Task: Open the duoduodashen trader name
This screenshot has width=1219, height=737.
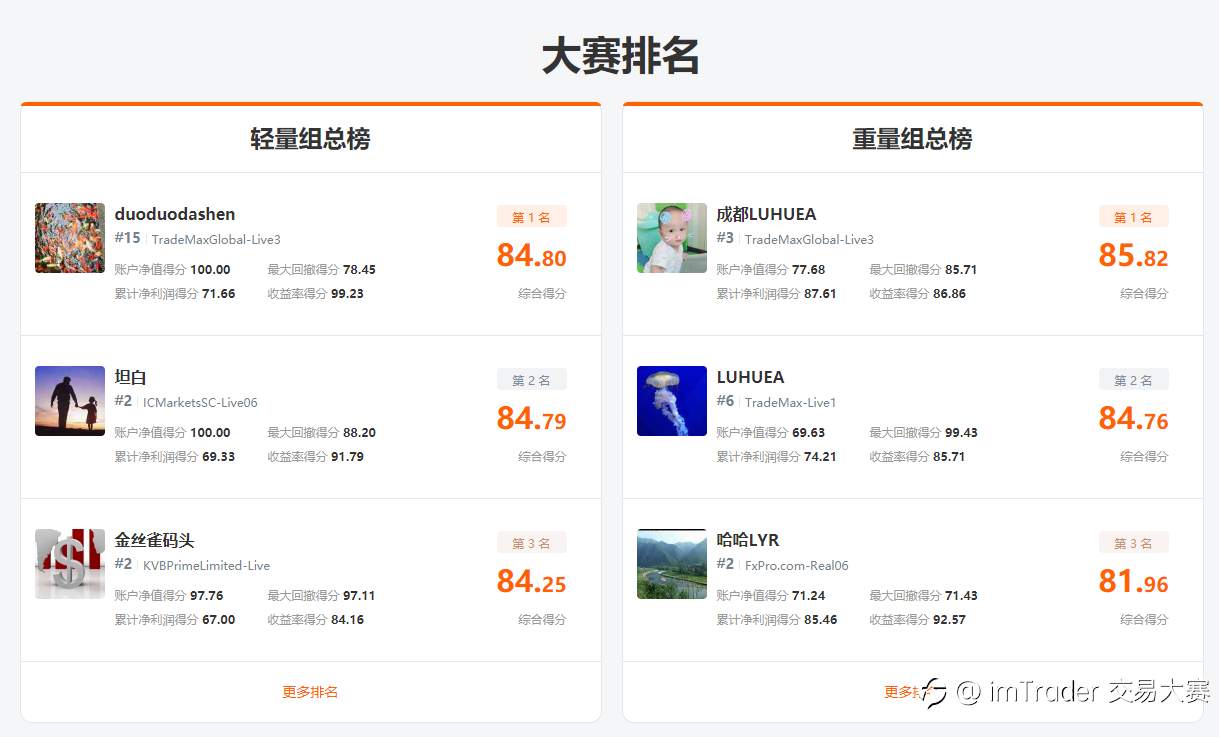Action: click(x=175, y=214)
